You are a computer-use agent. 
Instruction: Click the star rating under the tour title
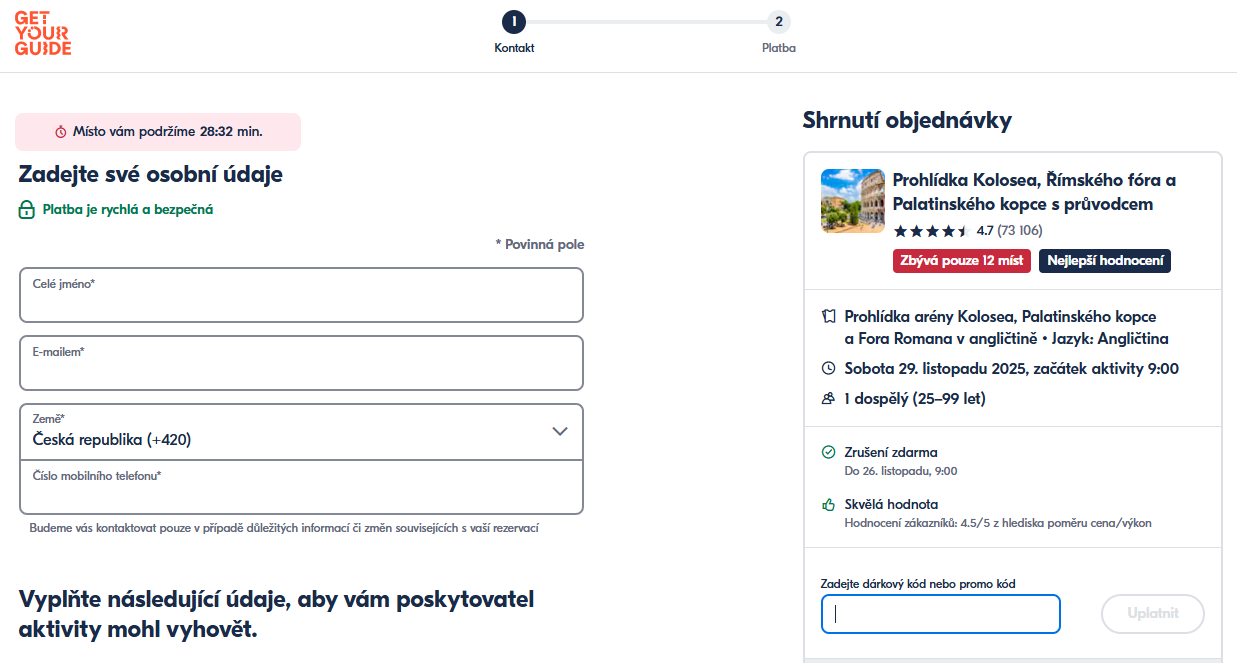click(932, 230)
